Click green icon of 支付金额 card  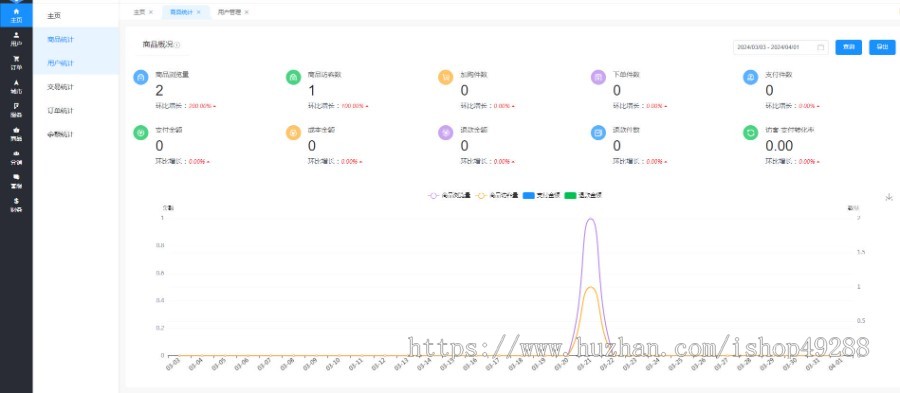tap(141, 133)
